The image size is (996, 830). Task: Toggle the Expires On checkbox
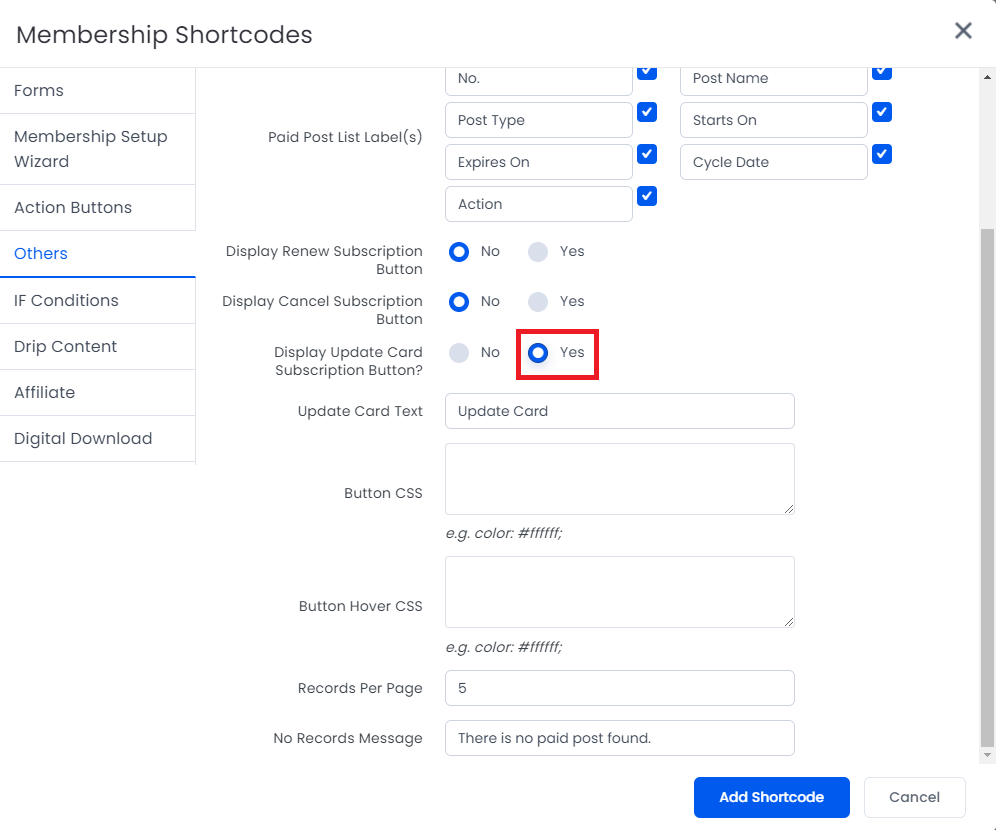tap(647, 154)
